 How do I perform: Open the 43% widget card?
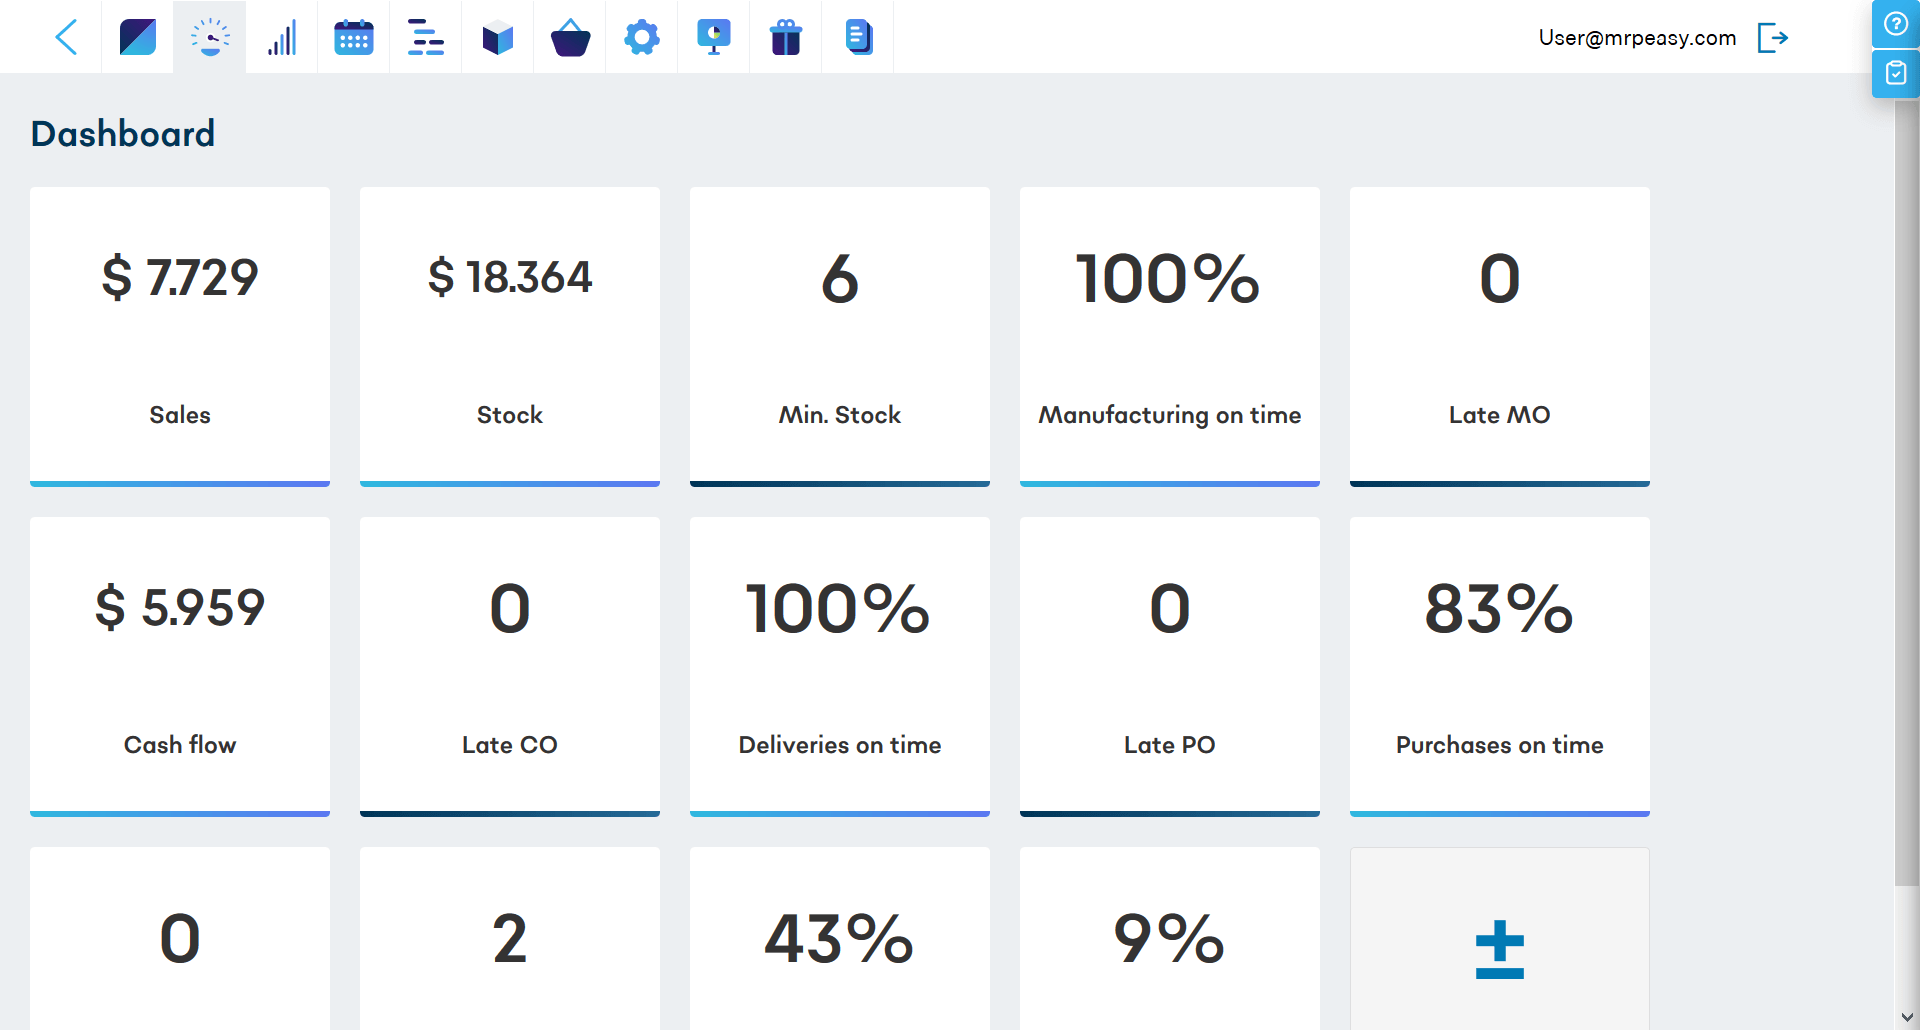tap(840, 939)
